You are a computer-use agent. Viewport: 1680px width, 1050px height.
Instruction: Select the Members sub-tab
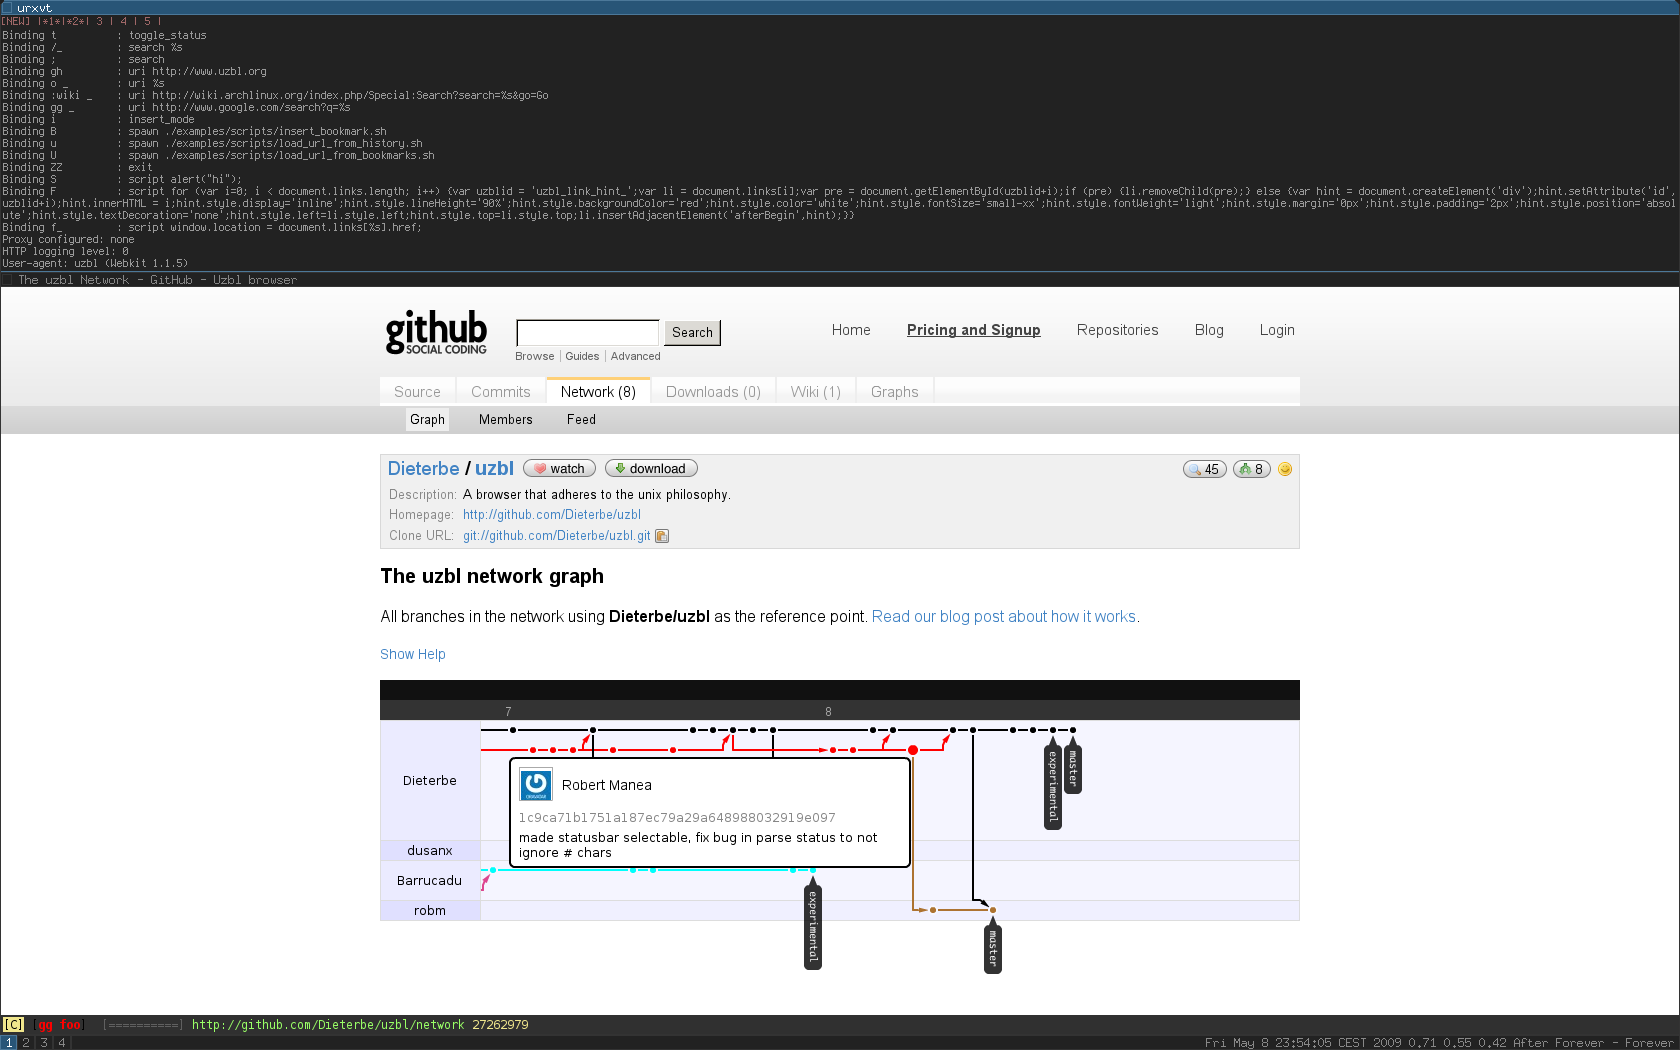[506, 420]
